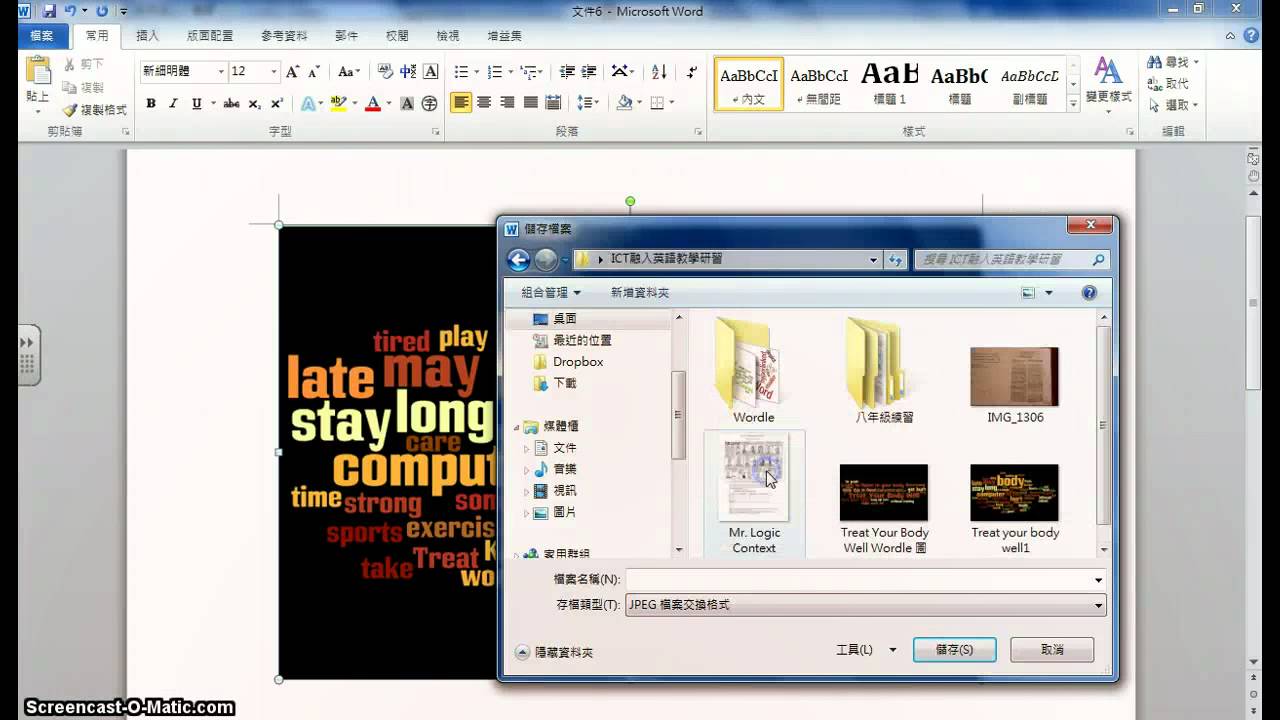Click the 取消 Cancel button

click(x=1052, y=650)
